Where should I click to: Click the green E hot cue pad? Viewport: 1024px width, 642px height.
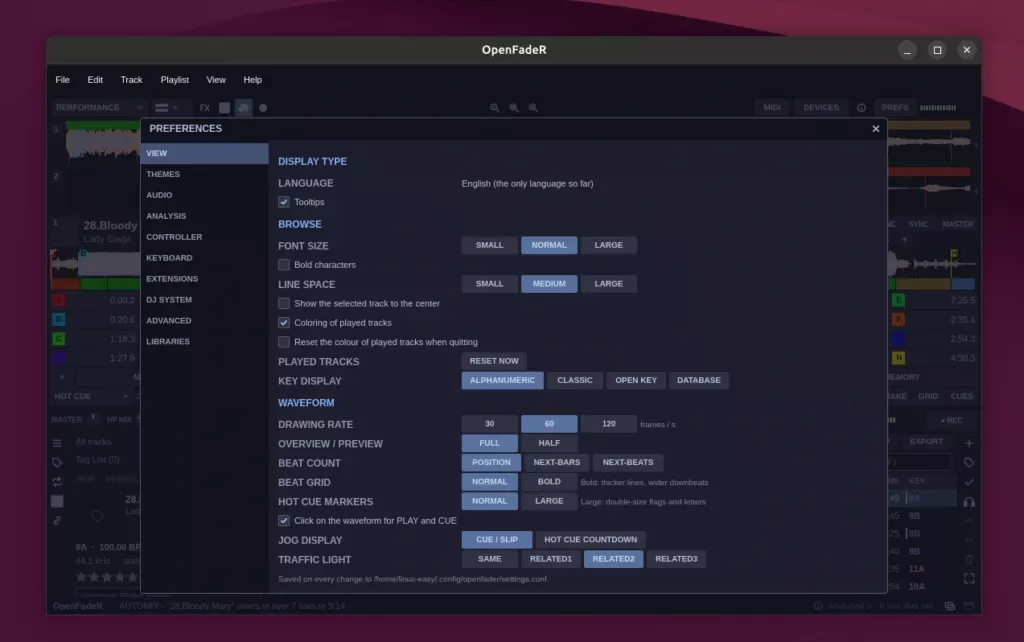899,300
